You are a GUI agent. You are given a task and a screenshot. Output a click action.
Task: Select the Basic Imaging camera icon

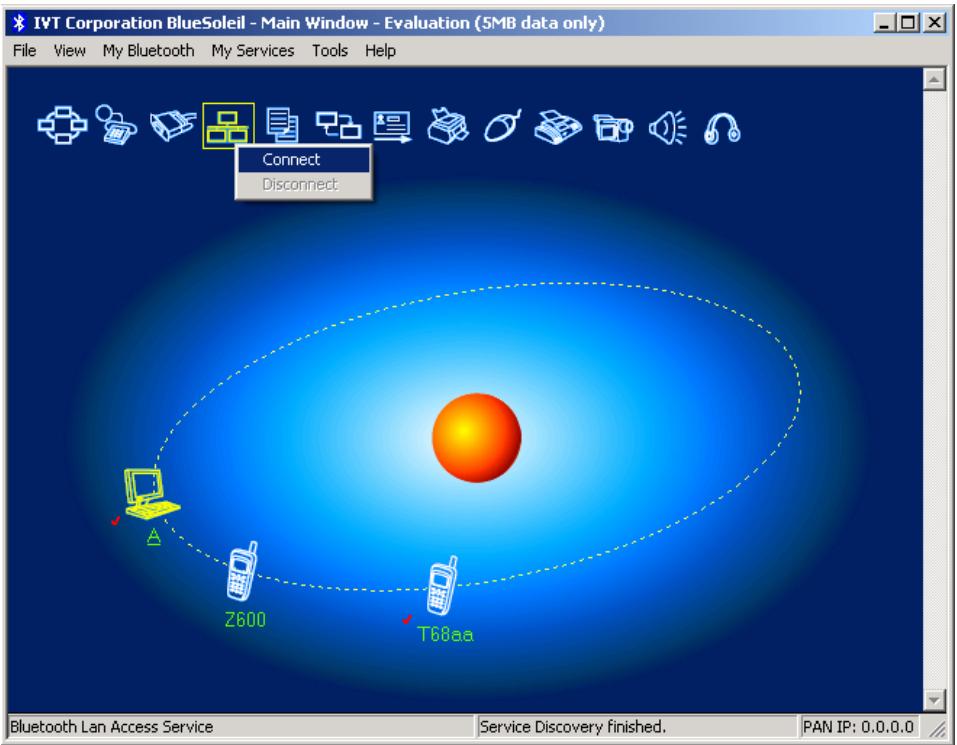(613, 128)
